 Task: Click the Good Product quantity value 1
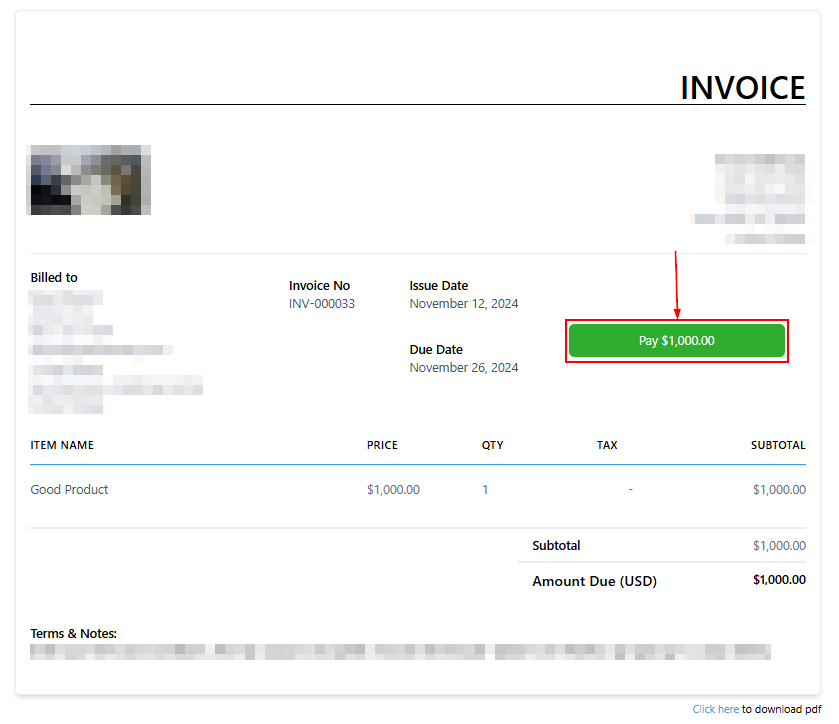click(485, 490)
